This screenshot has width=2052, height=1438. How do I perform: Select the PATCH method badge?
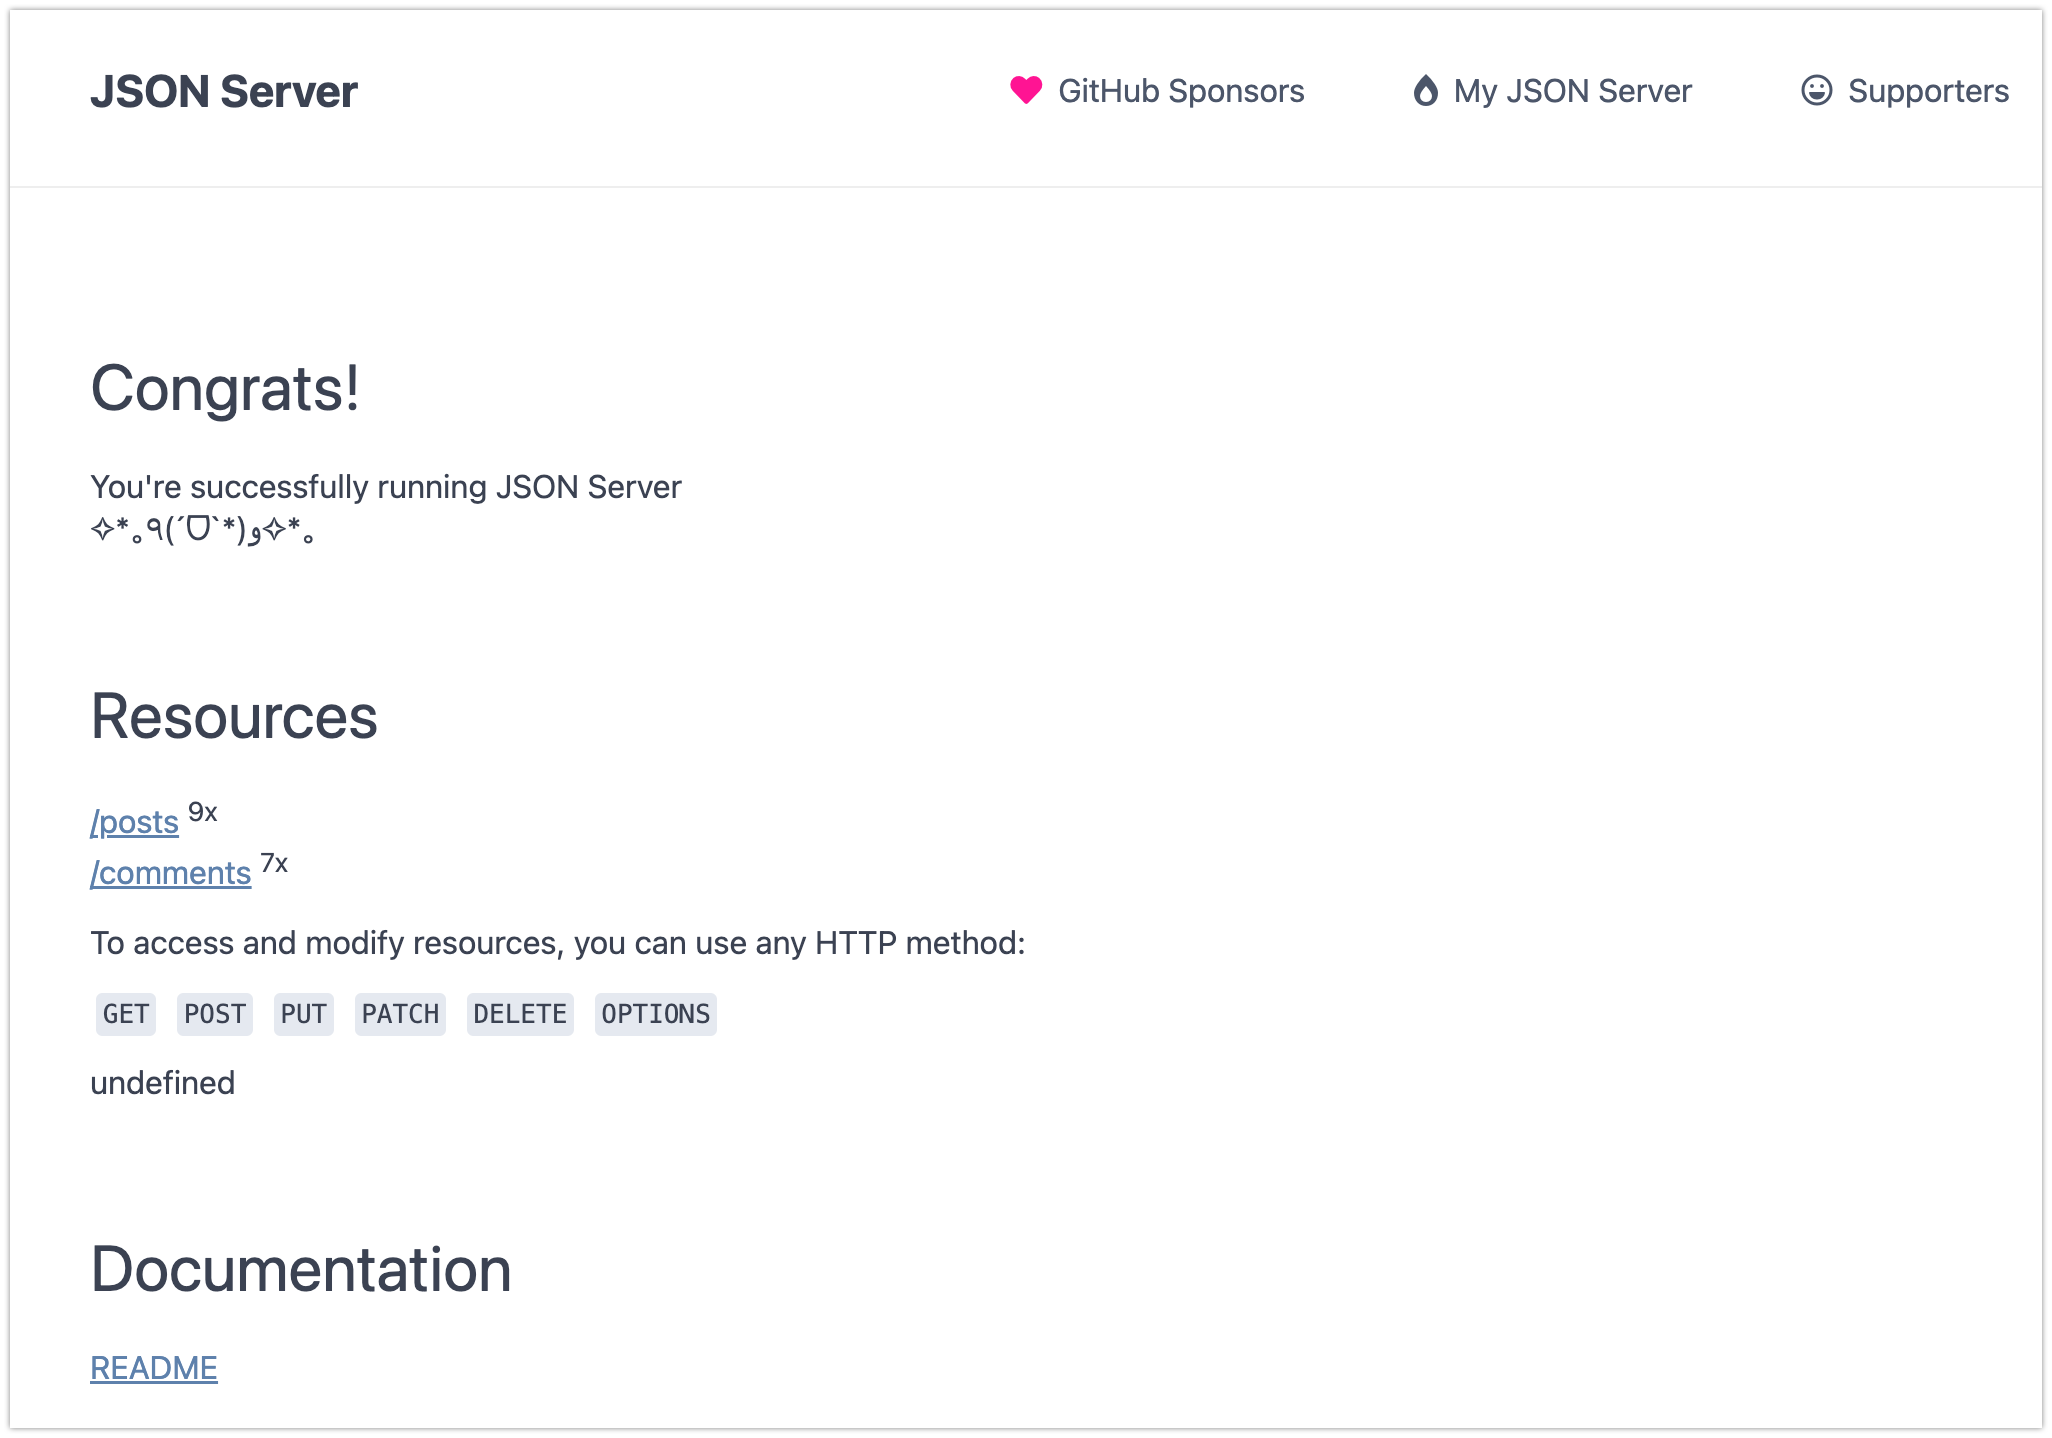[x=399, y=1014]
